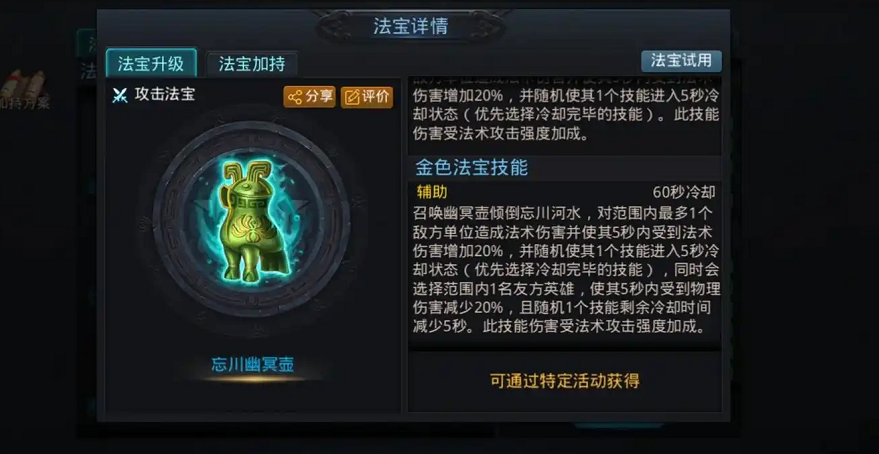The width and height of the screenshot is (879, 454).
Task: Click the 法宝详情 dialog title
Action: coord(411,26)
